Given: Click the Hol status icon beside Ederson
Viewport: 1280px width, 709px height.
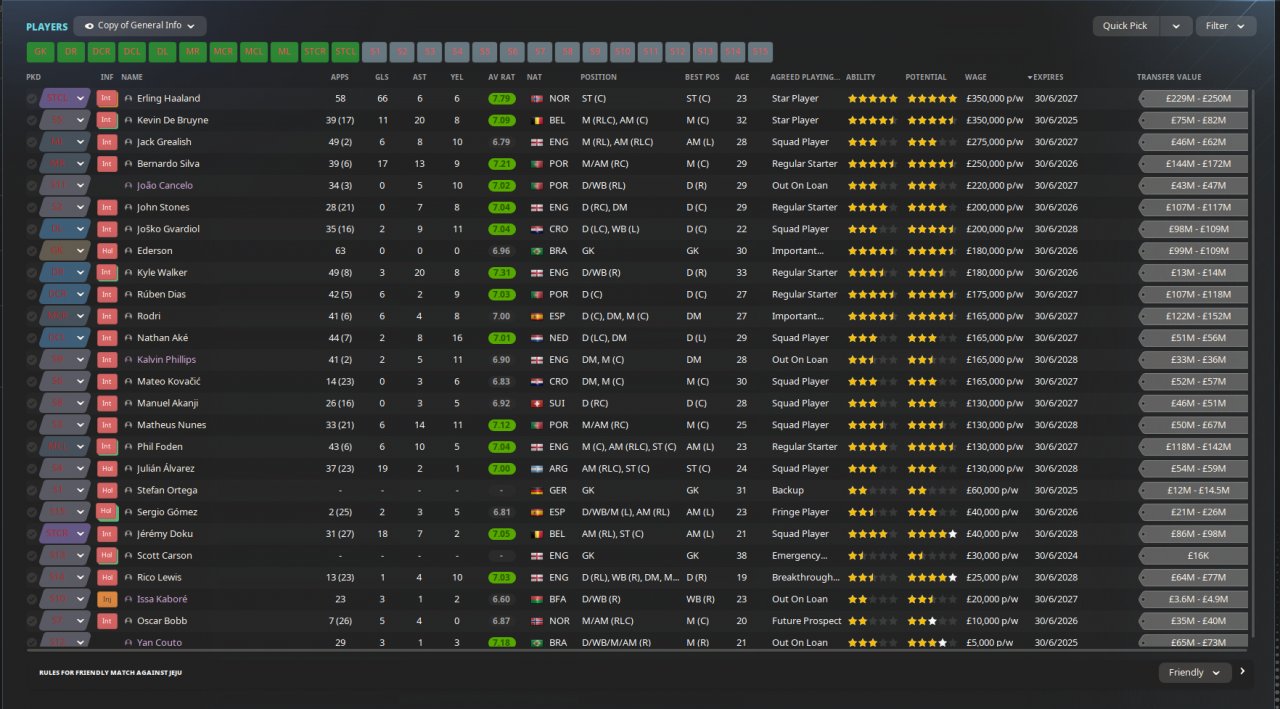Looking at the screenshot, I should [107, 251].
